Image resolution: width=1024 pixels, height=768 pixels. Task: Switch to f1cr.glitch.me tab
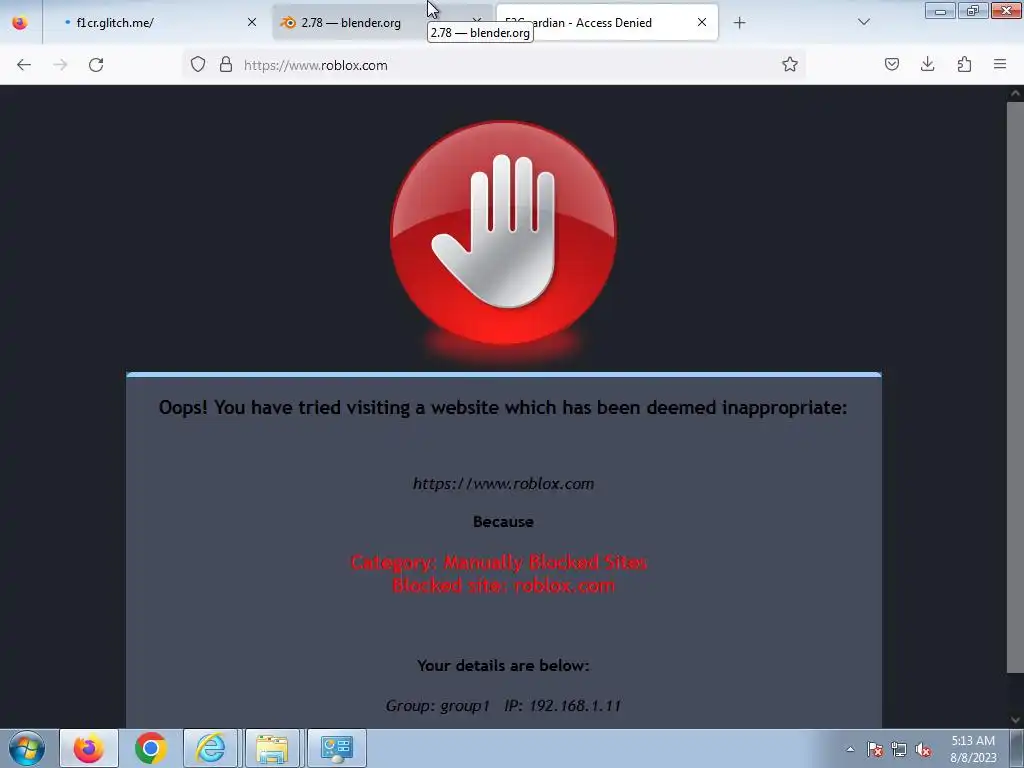[158, 23]
